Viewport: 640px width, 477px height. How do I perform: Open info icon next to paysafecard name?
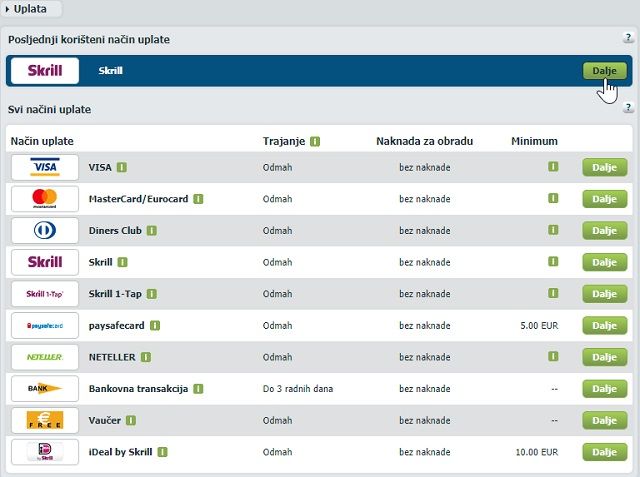tap(155, 326)
